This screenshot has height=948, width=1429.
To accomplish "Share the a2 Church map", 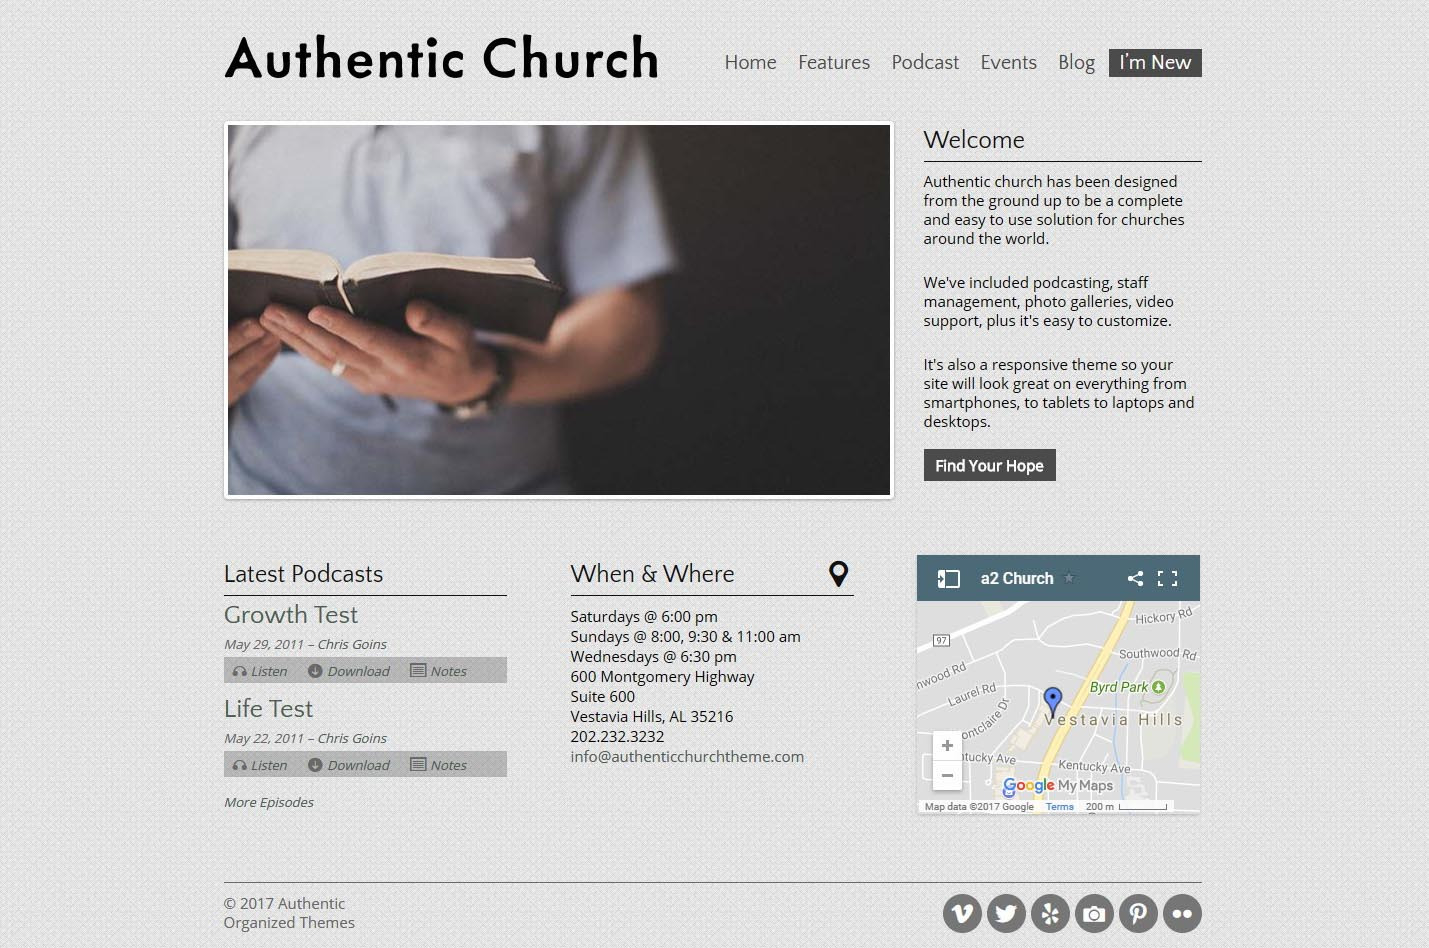I will tap(1135, 578).
